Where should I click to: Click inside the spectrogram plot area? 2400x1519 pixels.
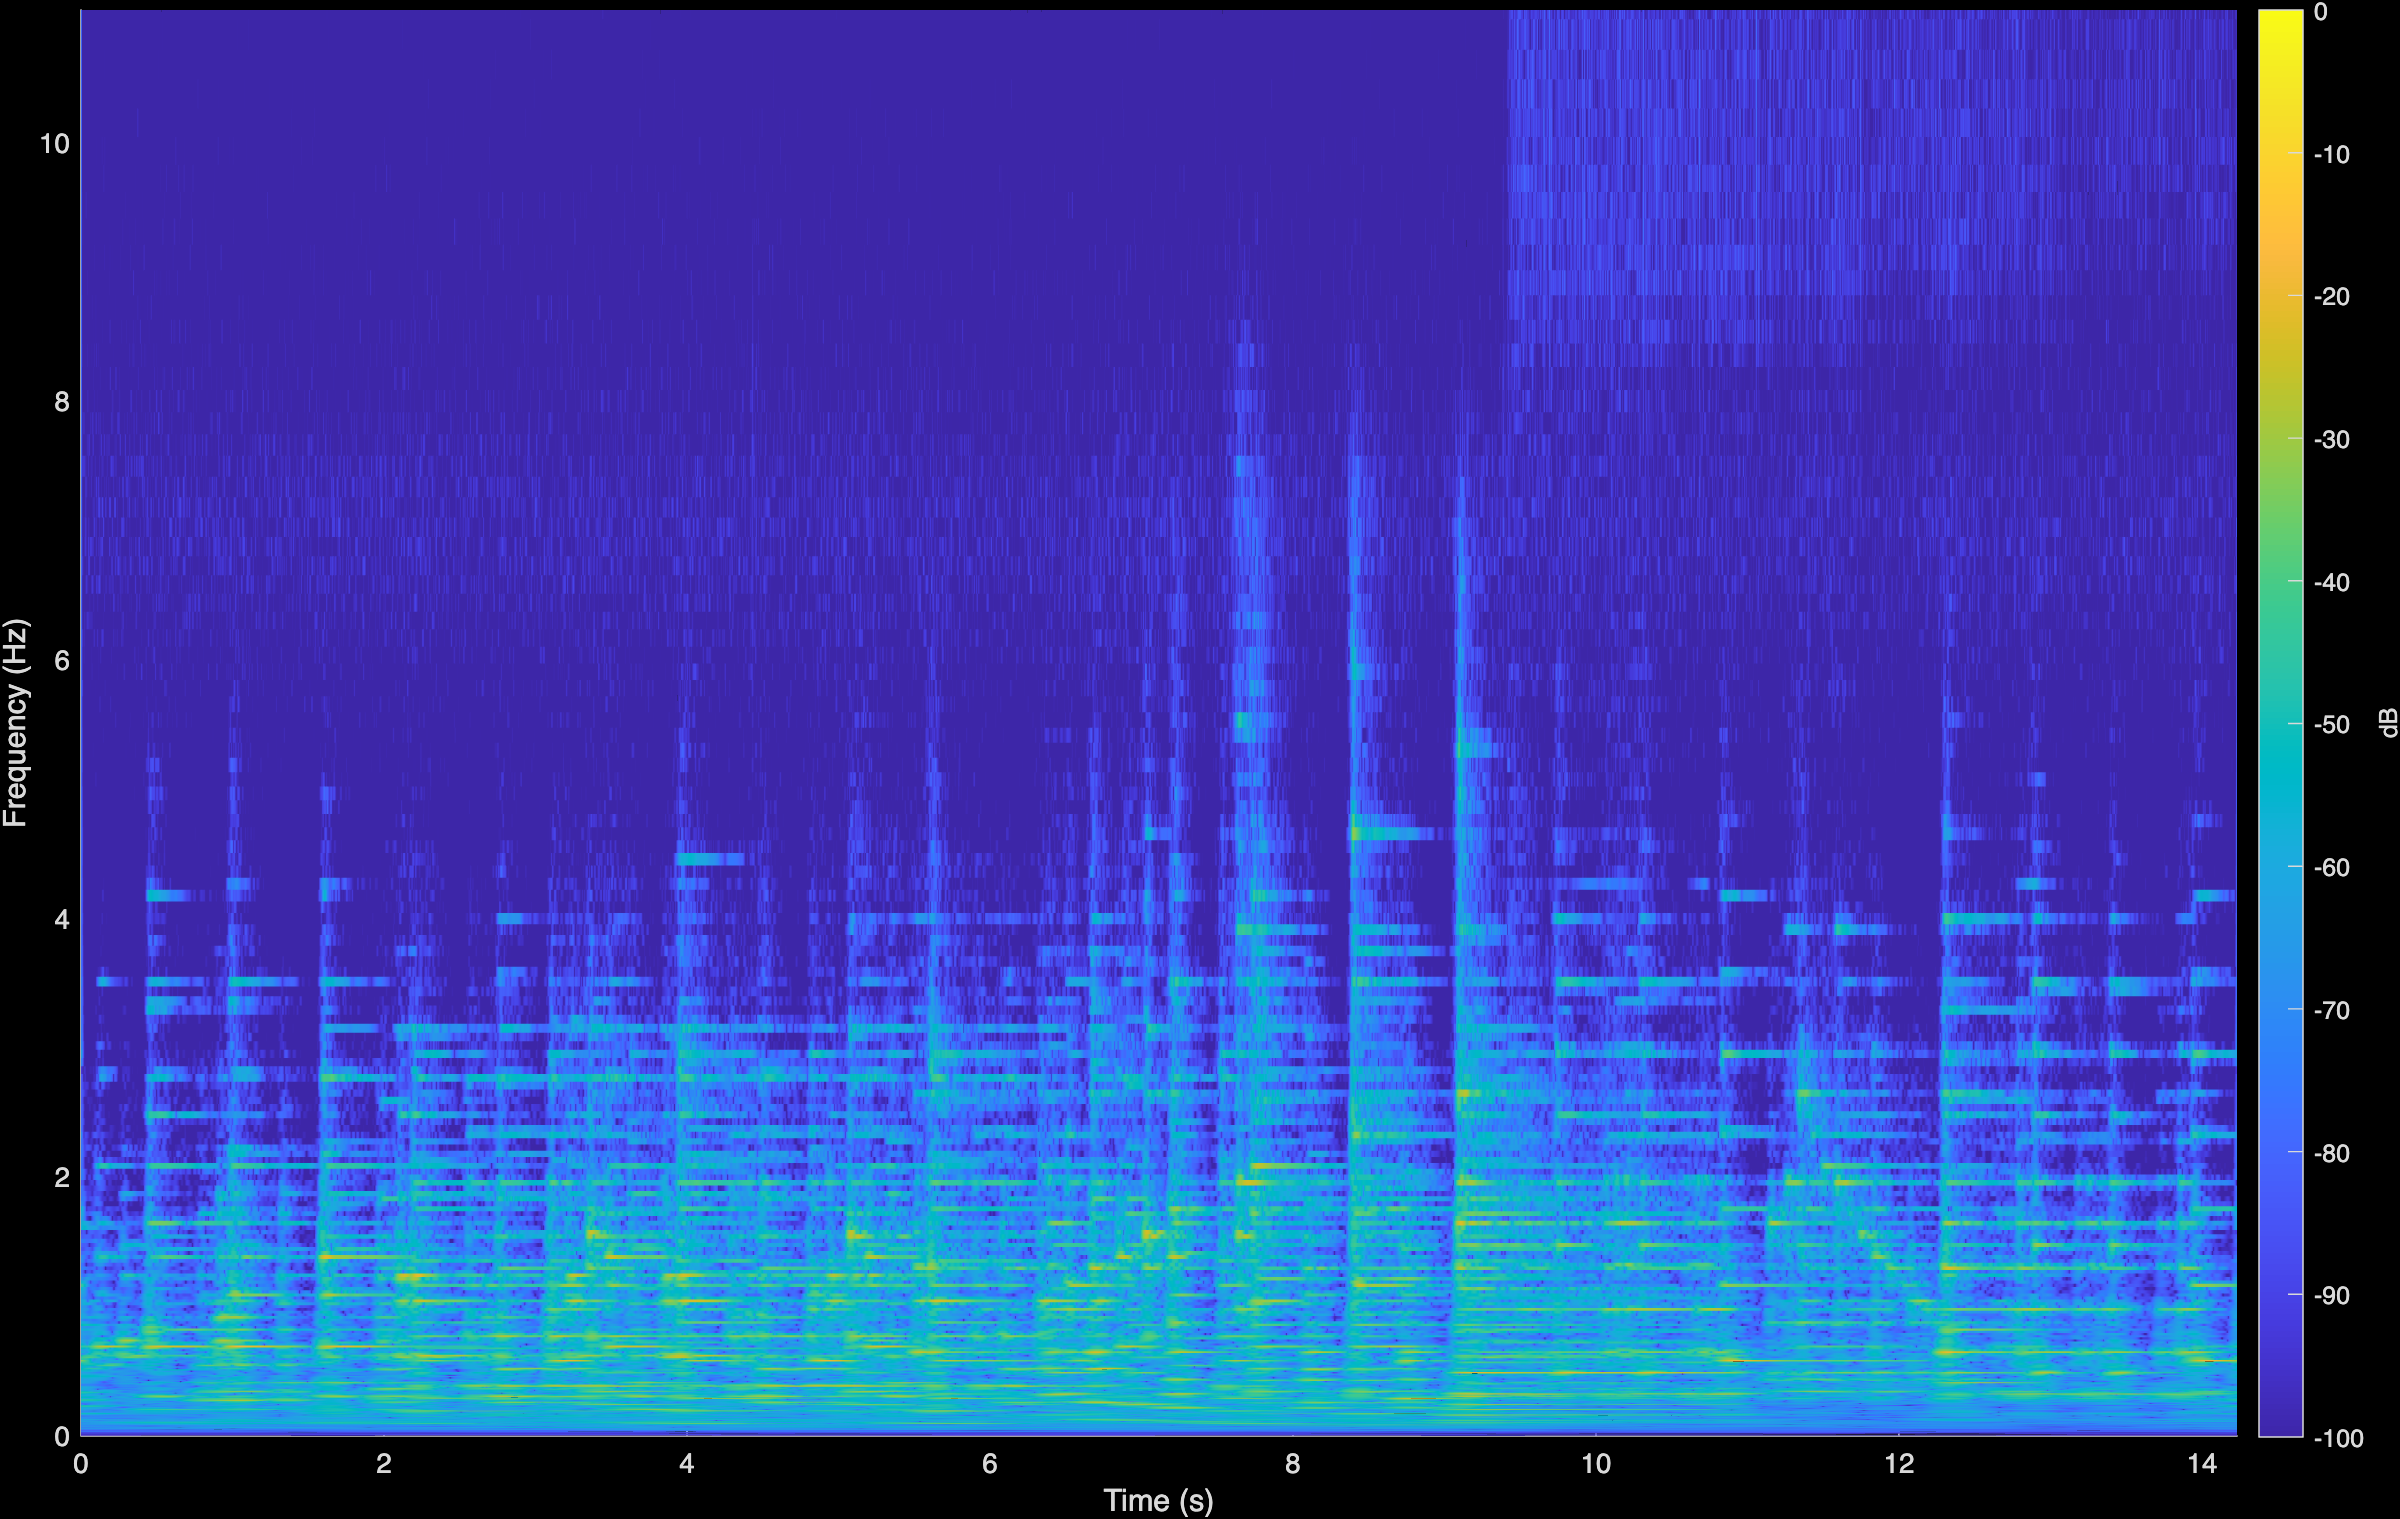[1158, 723]
